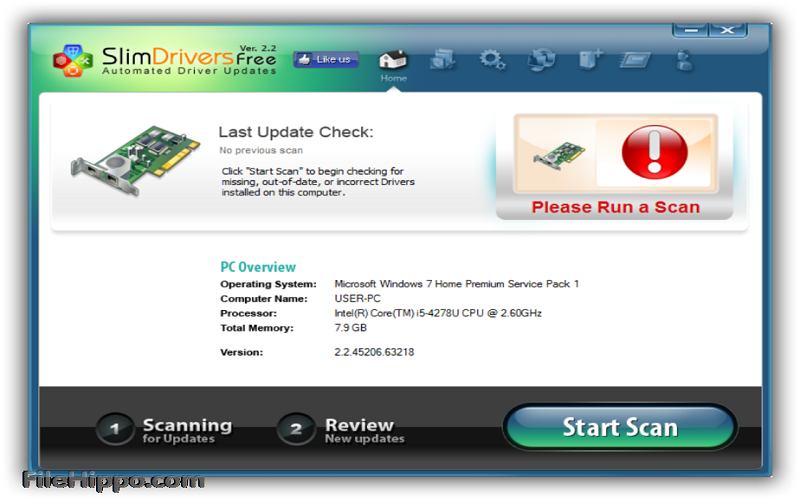The width and height of the screenshot is (800, 500).
Task: Select step 1 'Scanning for Updates'
Action: click(x=164, y=430)
